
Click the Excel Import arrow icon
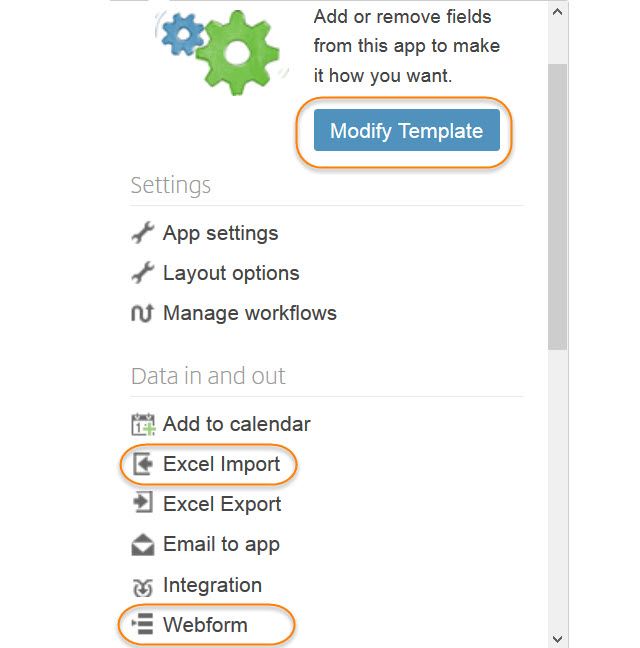point(143,464)
